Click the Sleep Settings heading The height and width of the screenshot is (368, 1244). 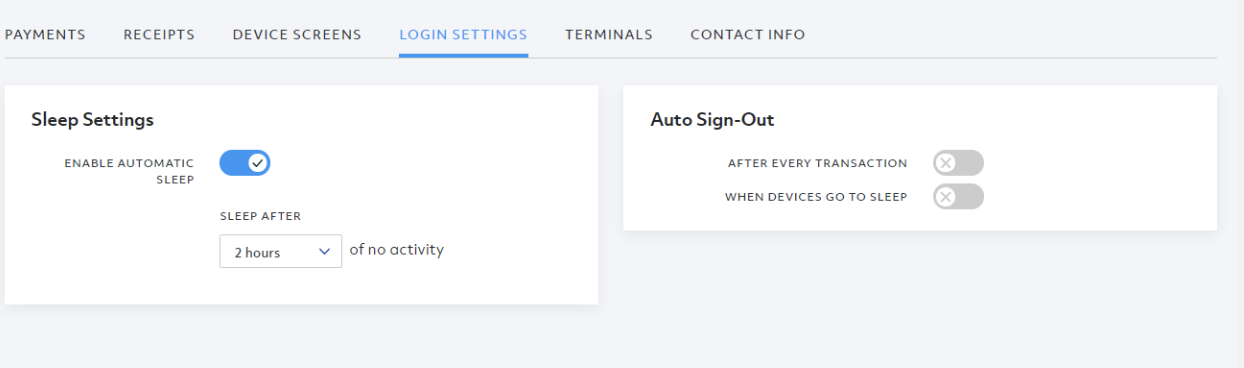pos(92,120)
